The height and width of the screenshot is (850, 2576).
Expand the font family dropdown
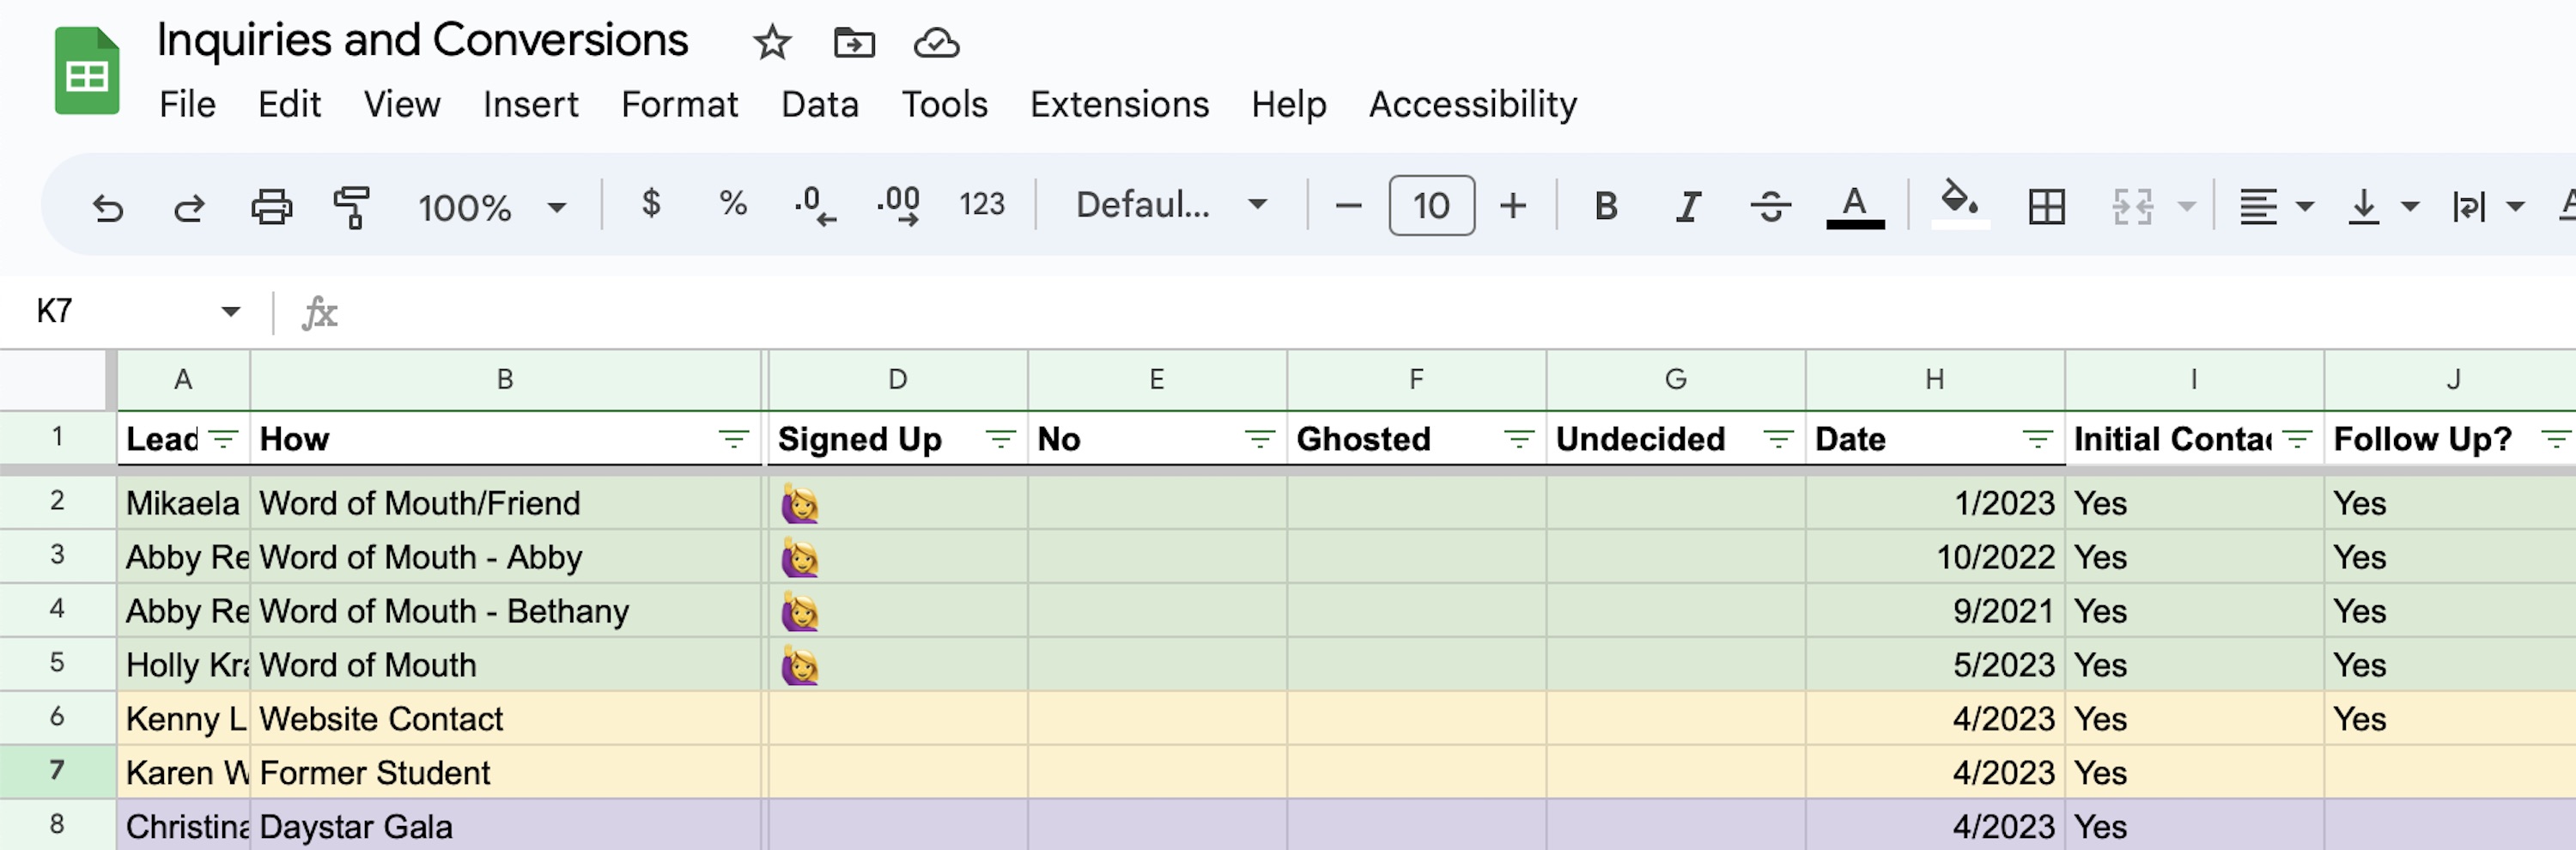click(1171, 207)
